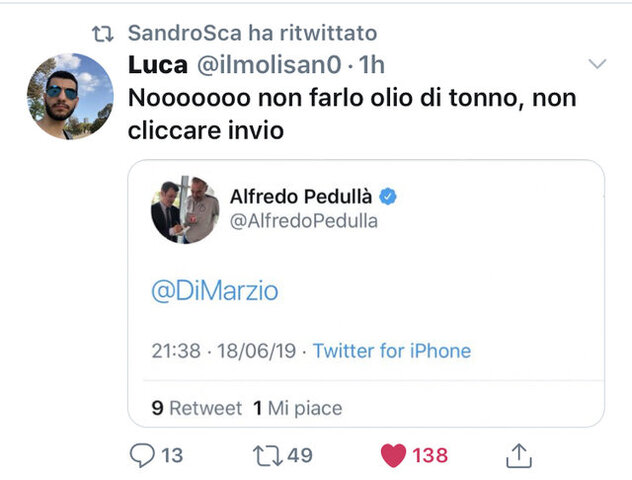This screenshot has height=480, width=632.
Task: Click the verified badge next to Alfredo Pedullà
Action: click(388, 197)
